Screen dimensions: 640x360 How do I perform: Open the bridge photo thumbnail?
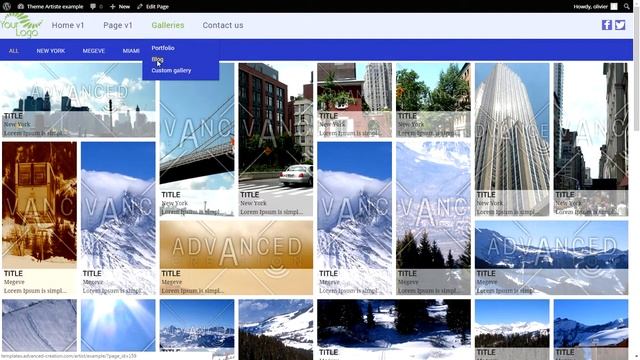click(197, 139)
